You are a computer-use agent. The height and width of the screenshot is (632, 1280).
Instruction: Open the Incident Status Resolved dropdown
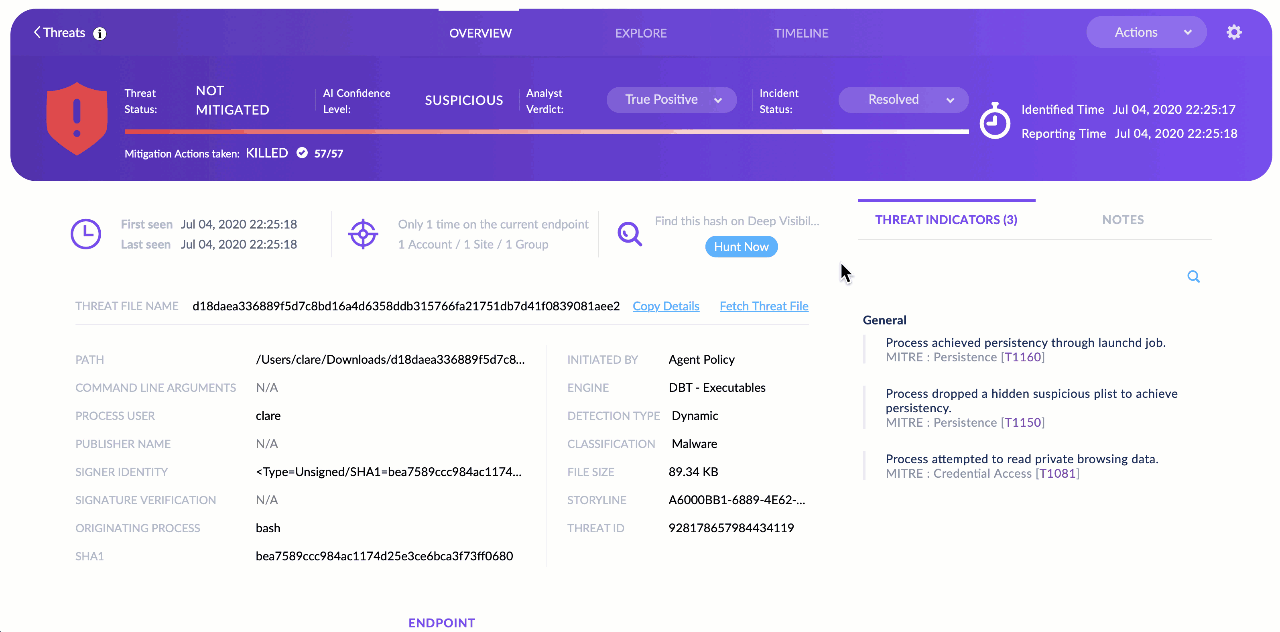point(903,100)
